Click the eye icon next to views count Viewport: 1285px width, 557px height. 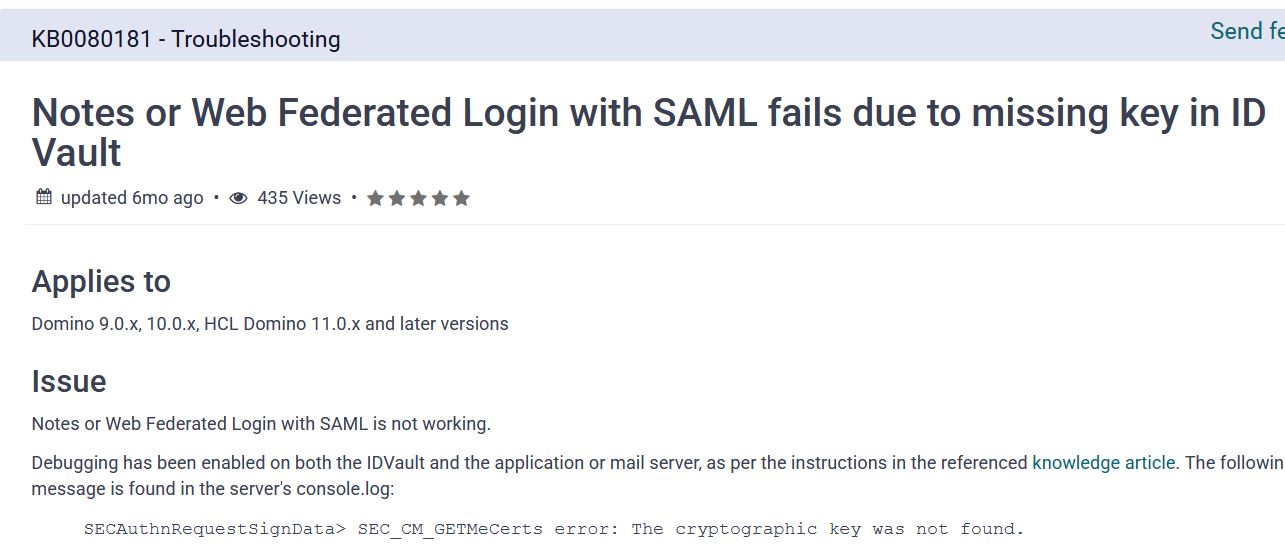[x=238, y=198]
